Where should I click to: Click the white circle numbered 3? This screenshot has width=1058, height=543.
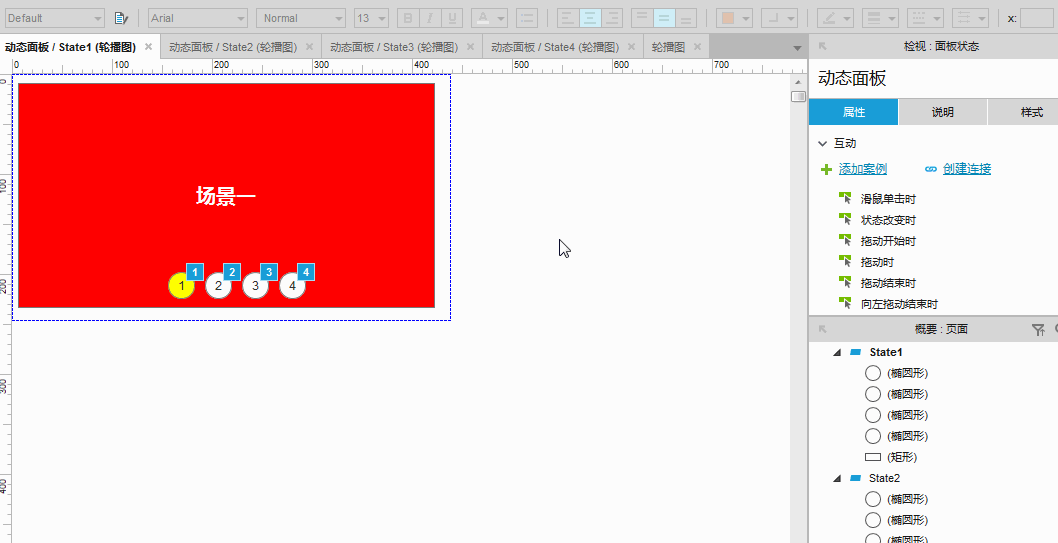(255, 285)
